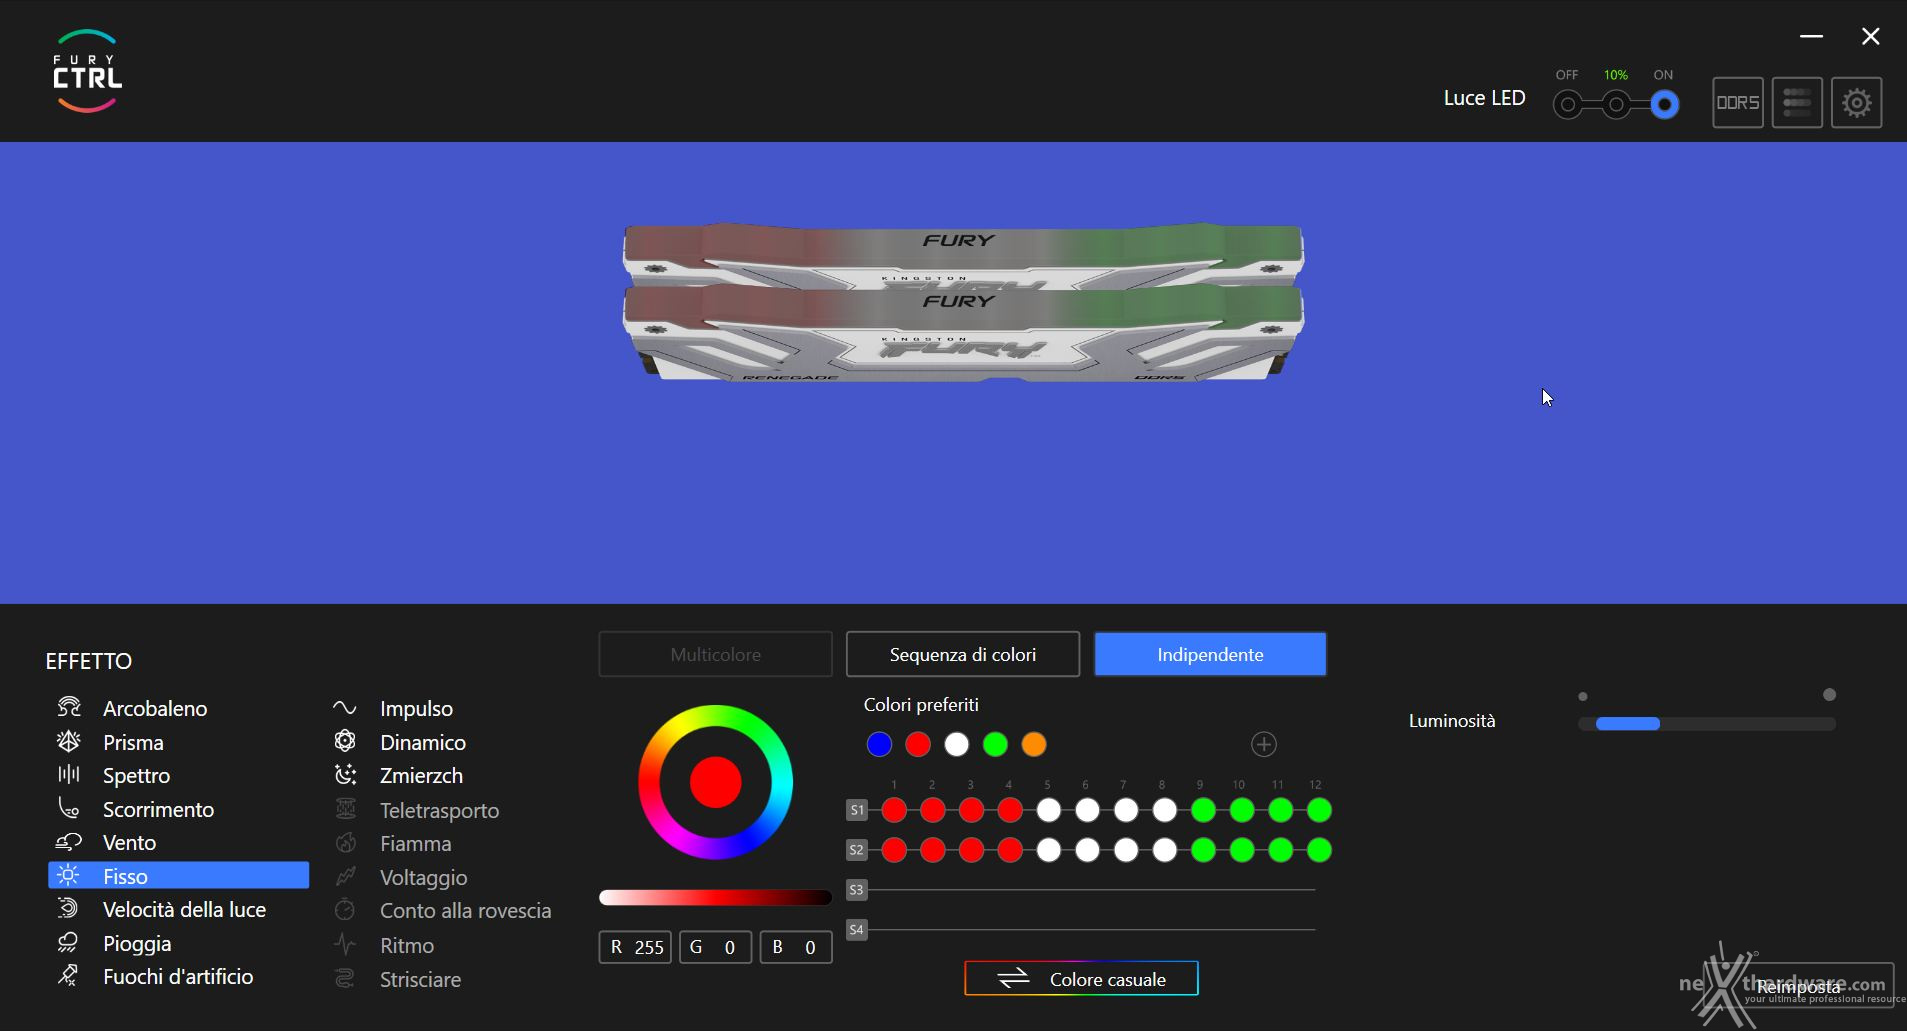Adjust the Luminosità brightness slider
Viewport: 1907px width, 1031px height.
click(x=1706, y=723)
